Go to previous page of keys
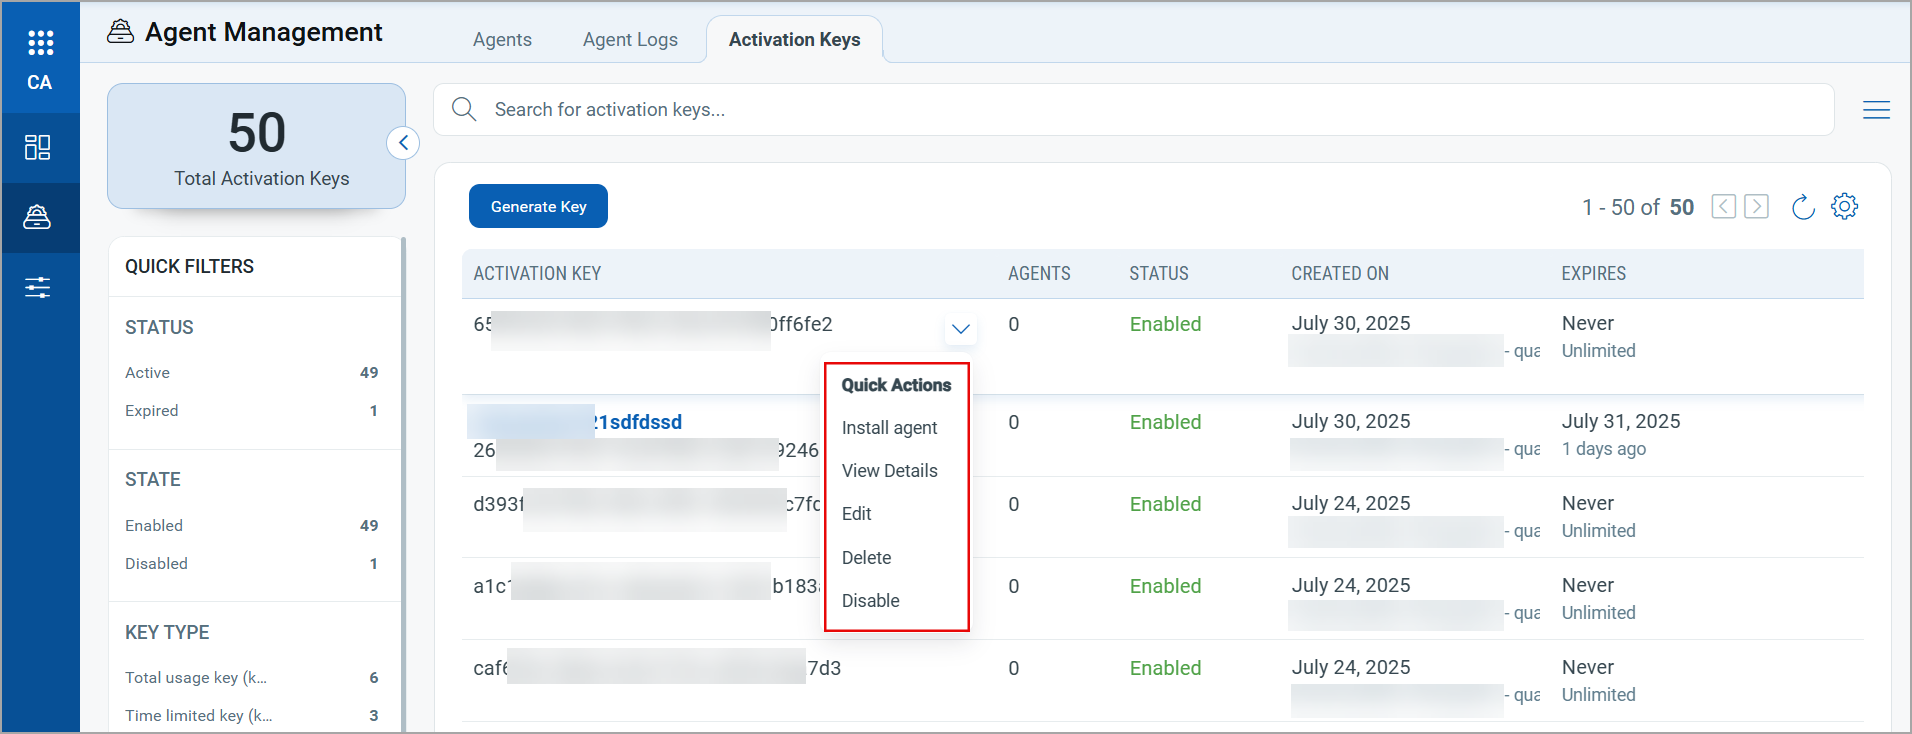 coord(1723,207)
